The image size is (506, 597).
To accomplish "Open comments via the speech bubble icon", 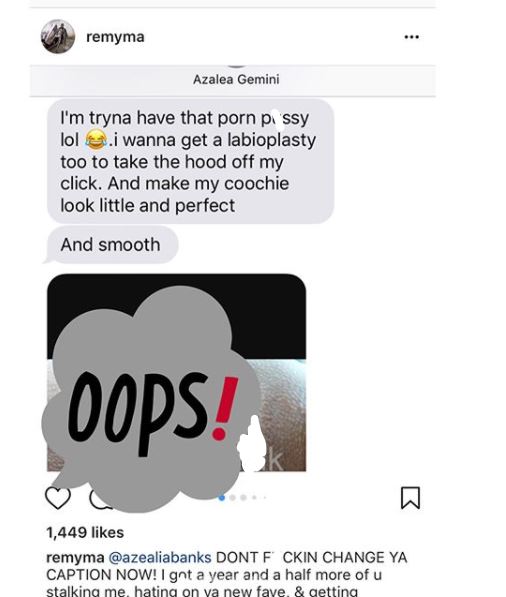I will click(99, 500).
